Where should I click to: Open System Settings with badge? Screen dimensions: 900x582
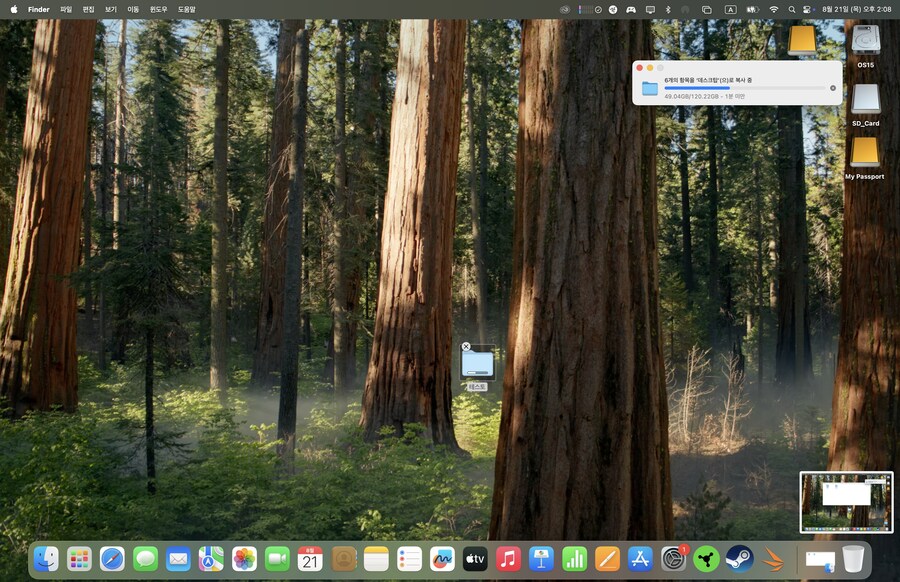tap(673, 558)
